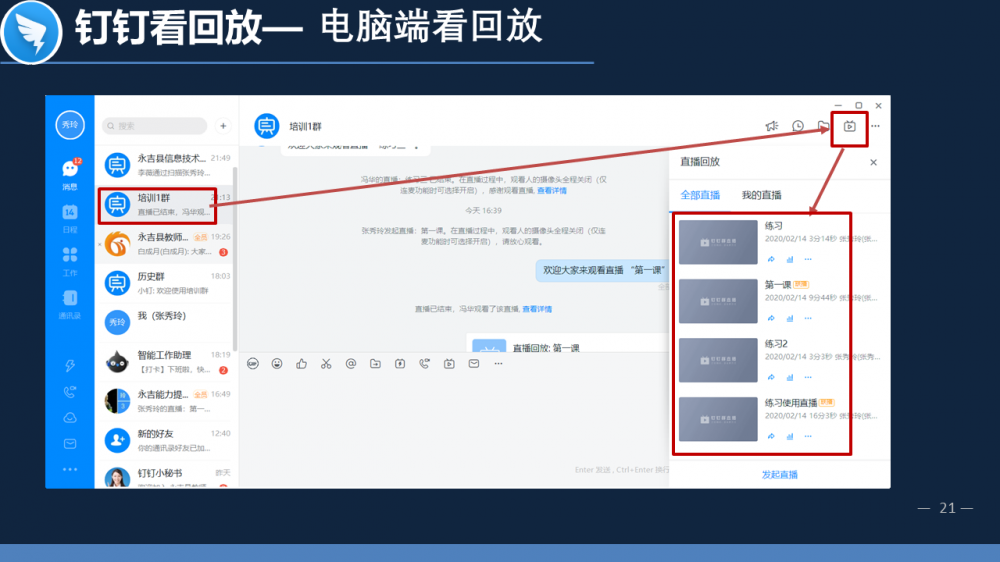The width and height of the screenshot is (1000, 562).
Task: Click the 发起直播 link
Action: point(779,475)
